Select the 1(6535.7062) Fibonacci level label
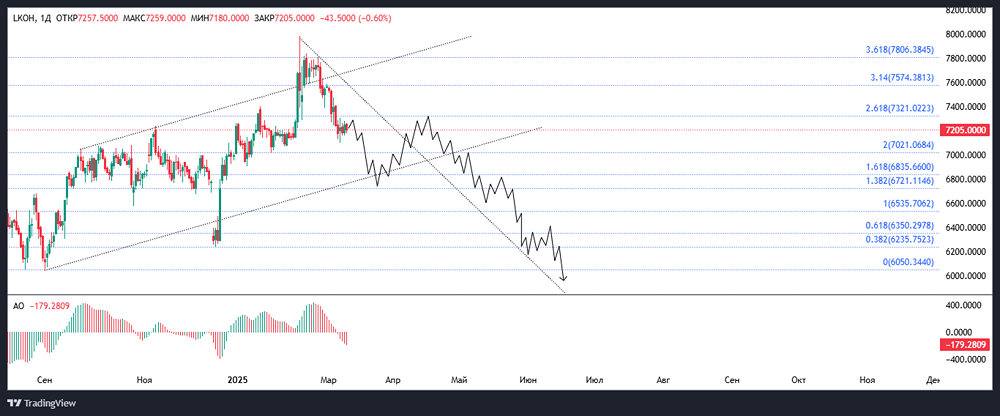The height and width of the screenshot is (416, 1000). (908, 204)
